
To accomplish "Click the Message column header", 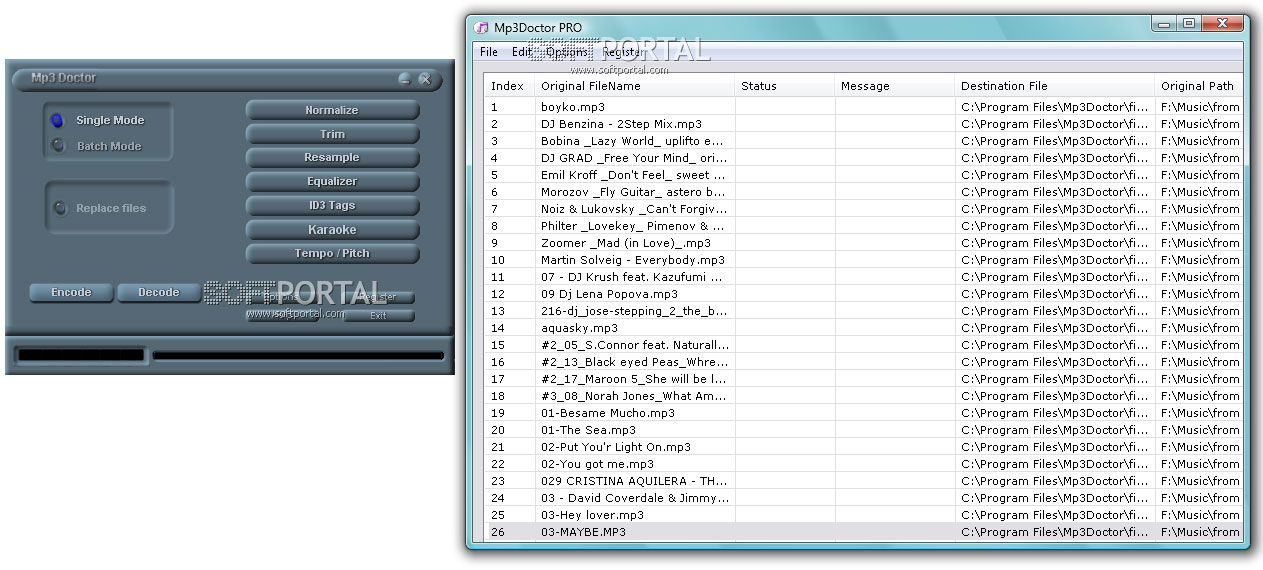I will (x=894, y=86).
